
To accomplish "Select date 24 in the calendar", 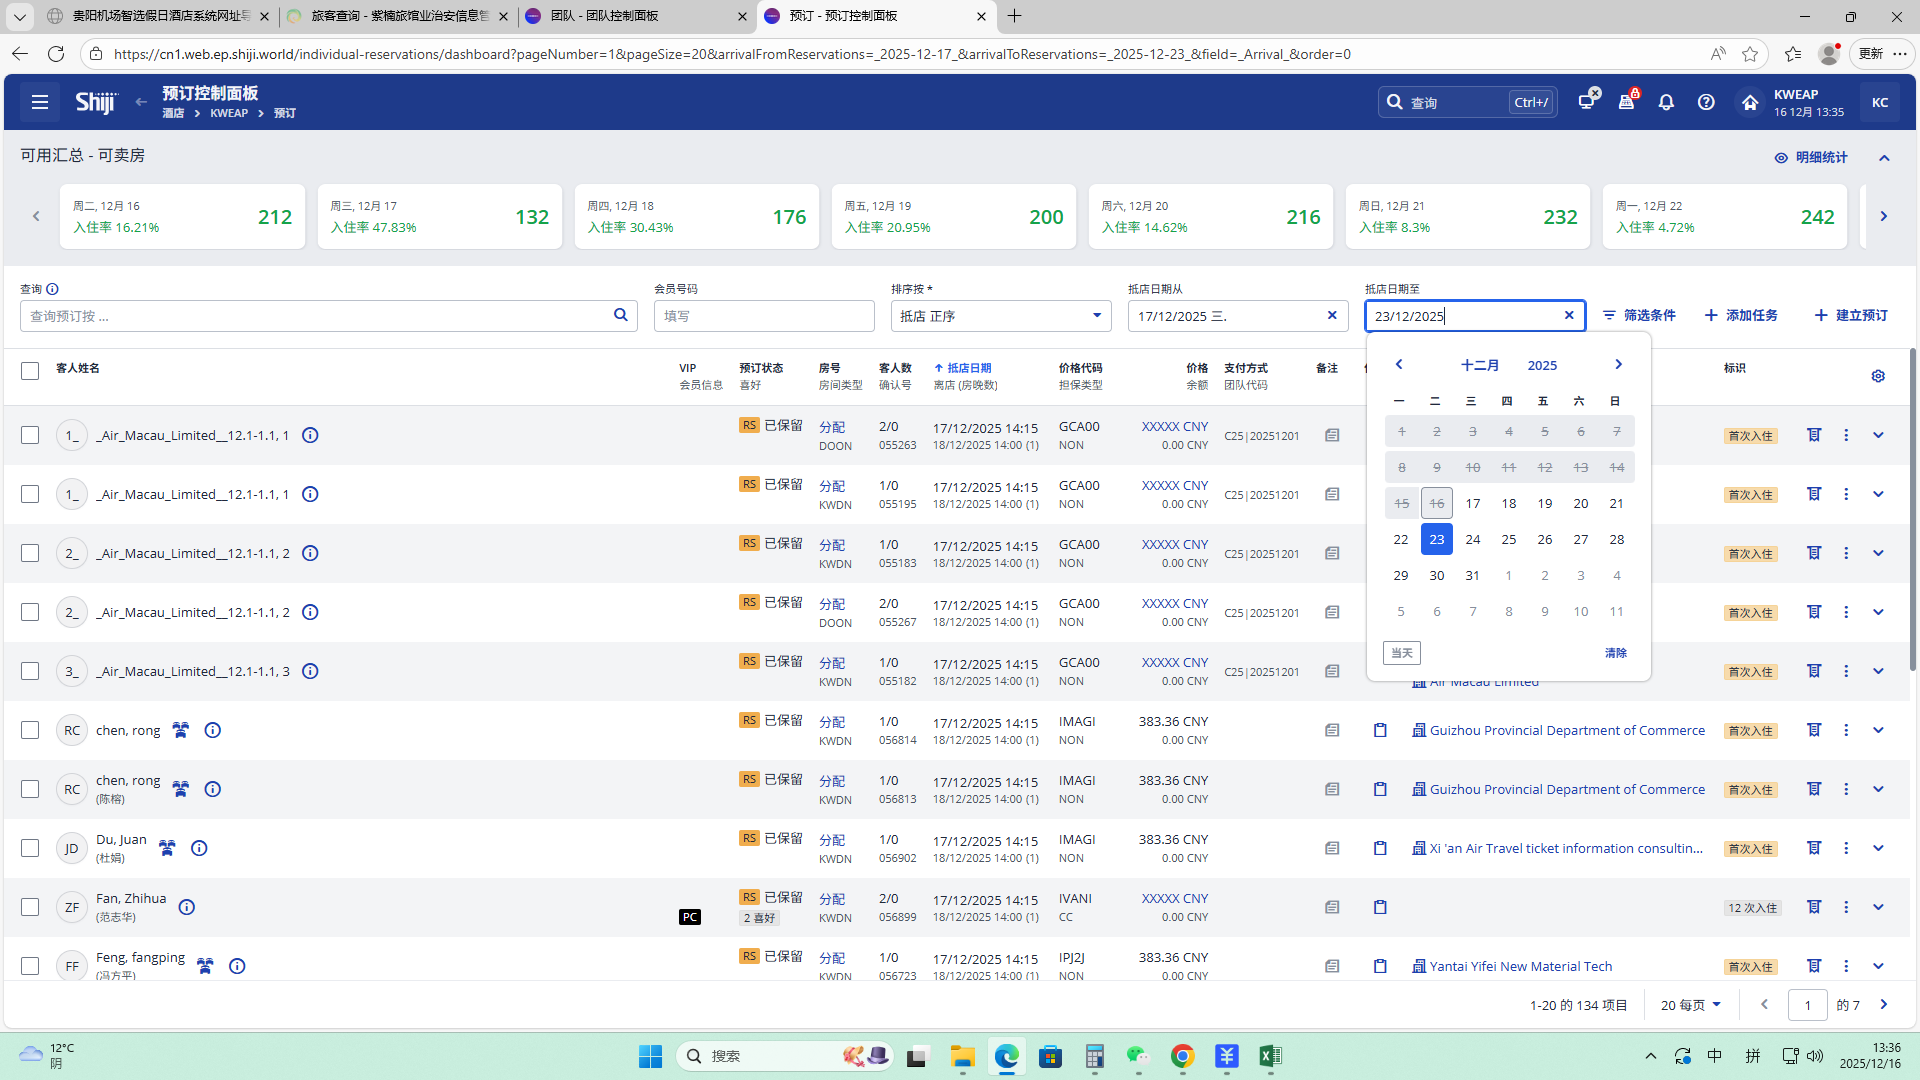I will point(1472,539).
